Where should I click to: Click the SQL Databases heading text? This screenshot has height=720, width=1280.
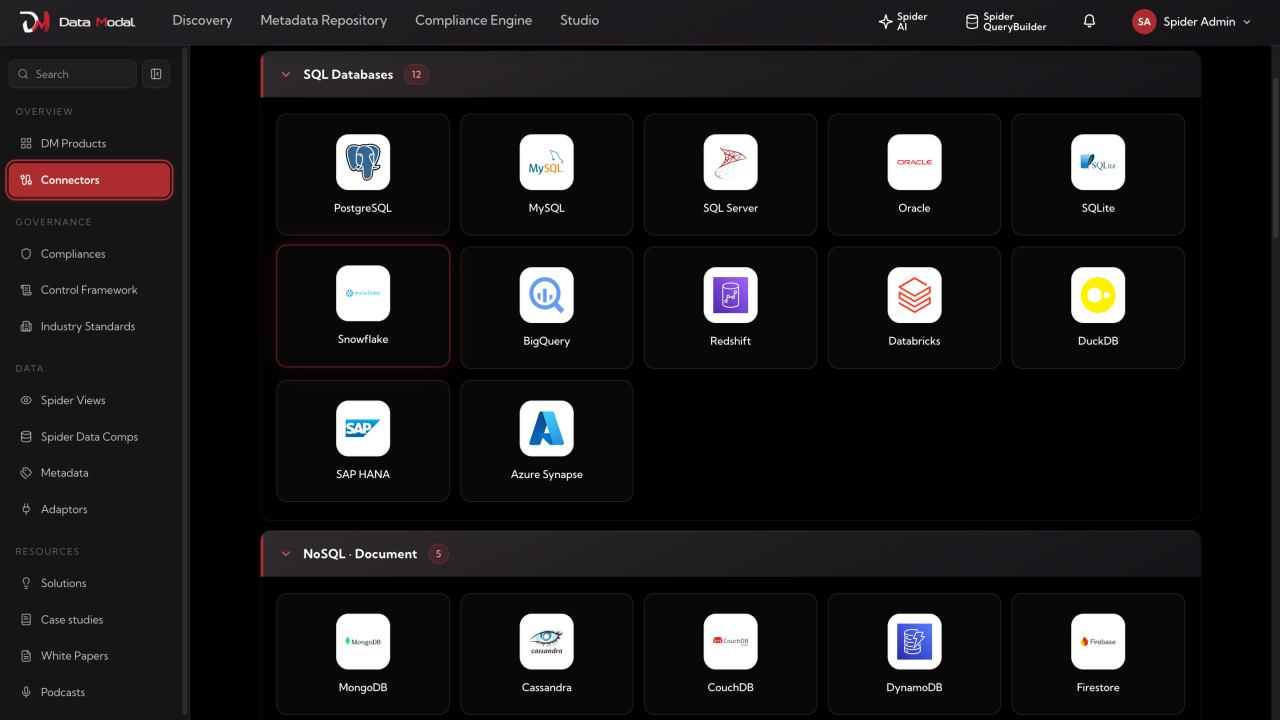348,74
